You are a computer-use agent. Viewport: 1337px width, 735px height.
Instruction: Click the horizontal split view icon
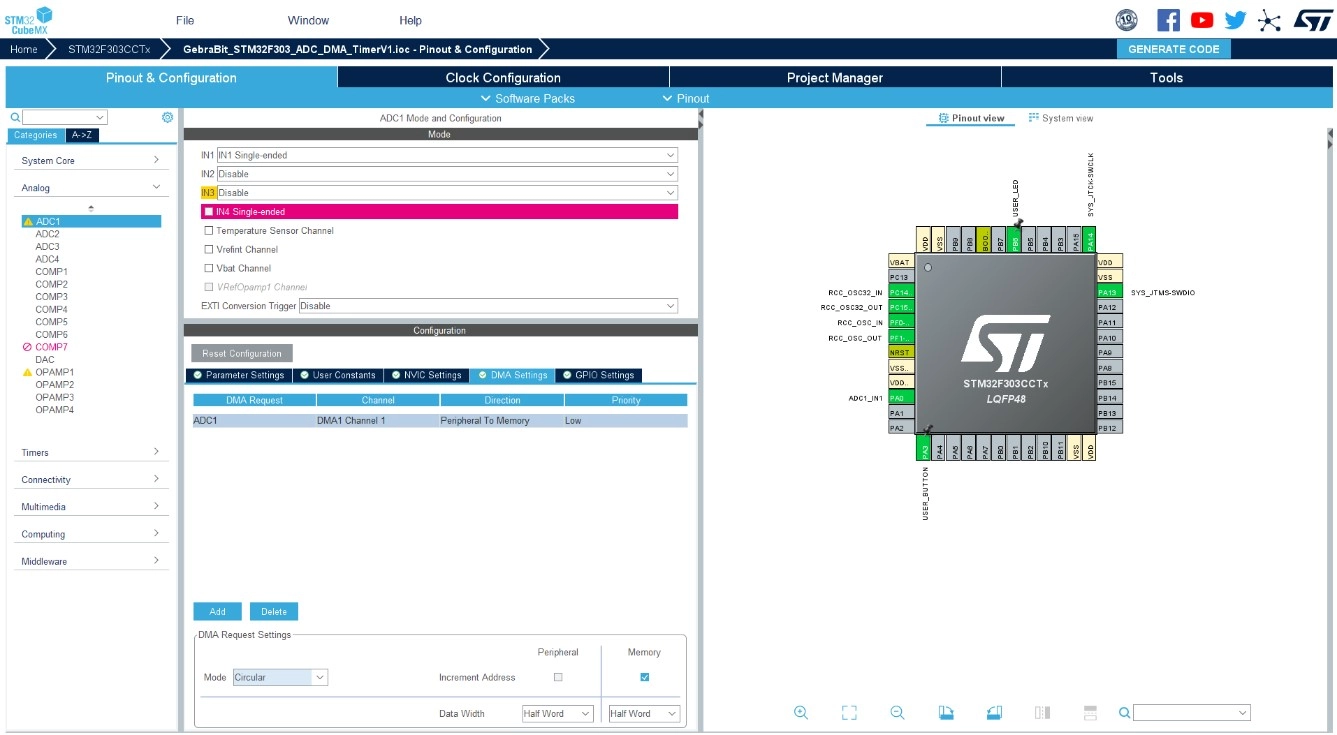click(x=1091, y=713)
